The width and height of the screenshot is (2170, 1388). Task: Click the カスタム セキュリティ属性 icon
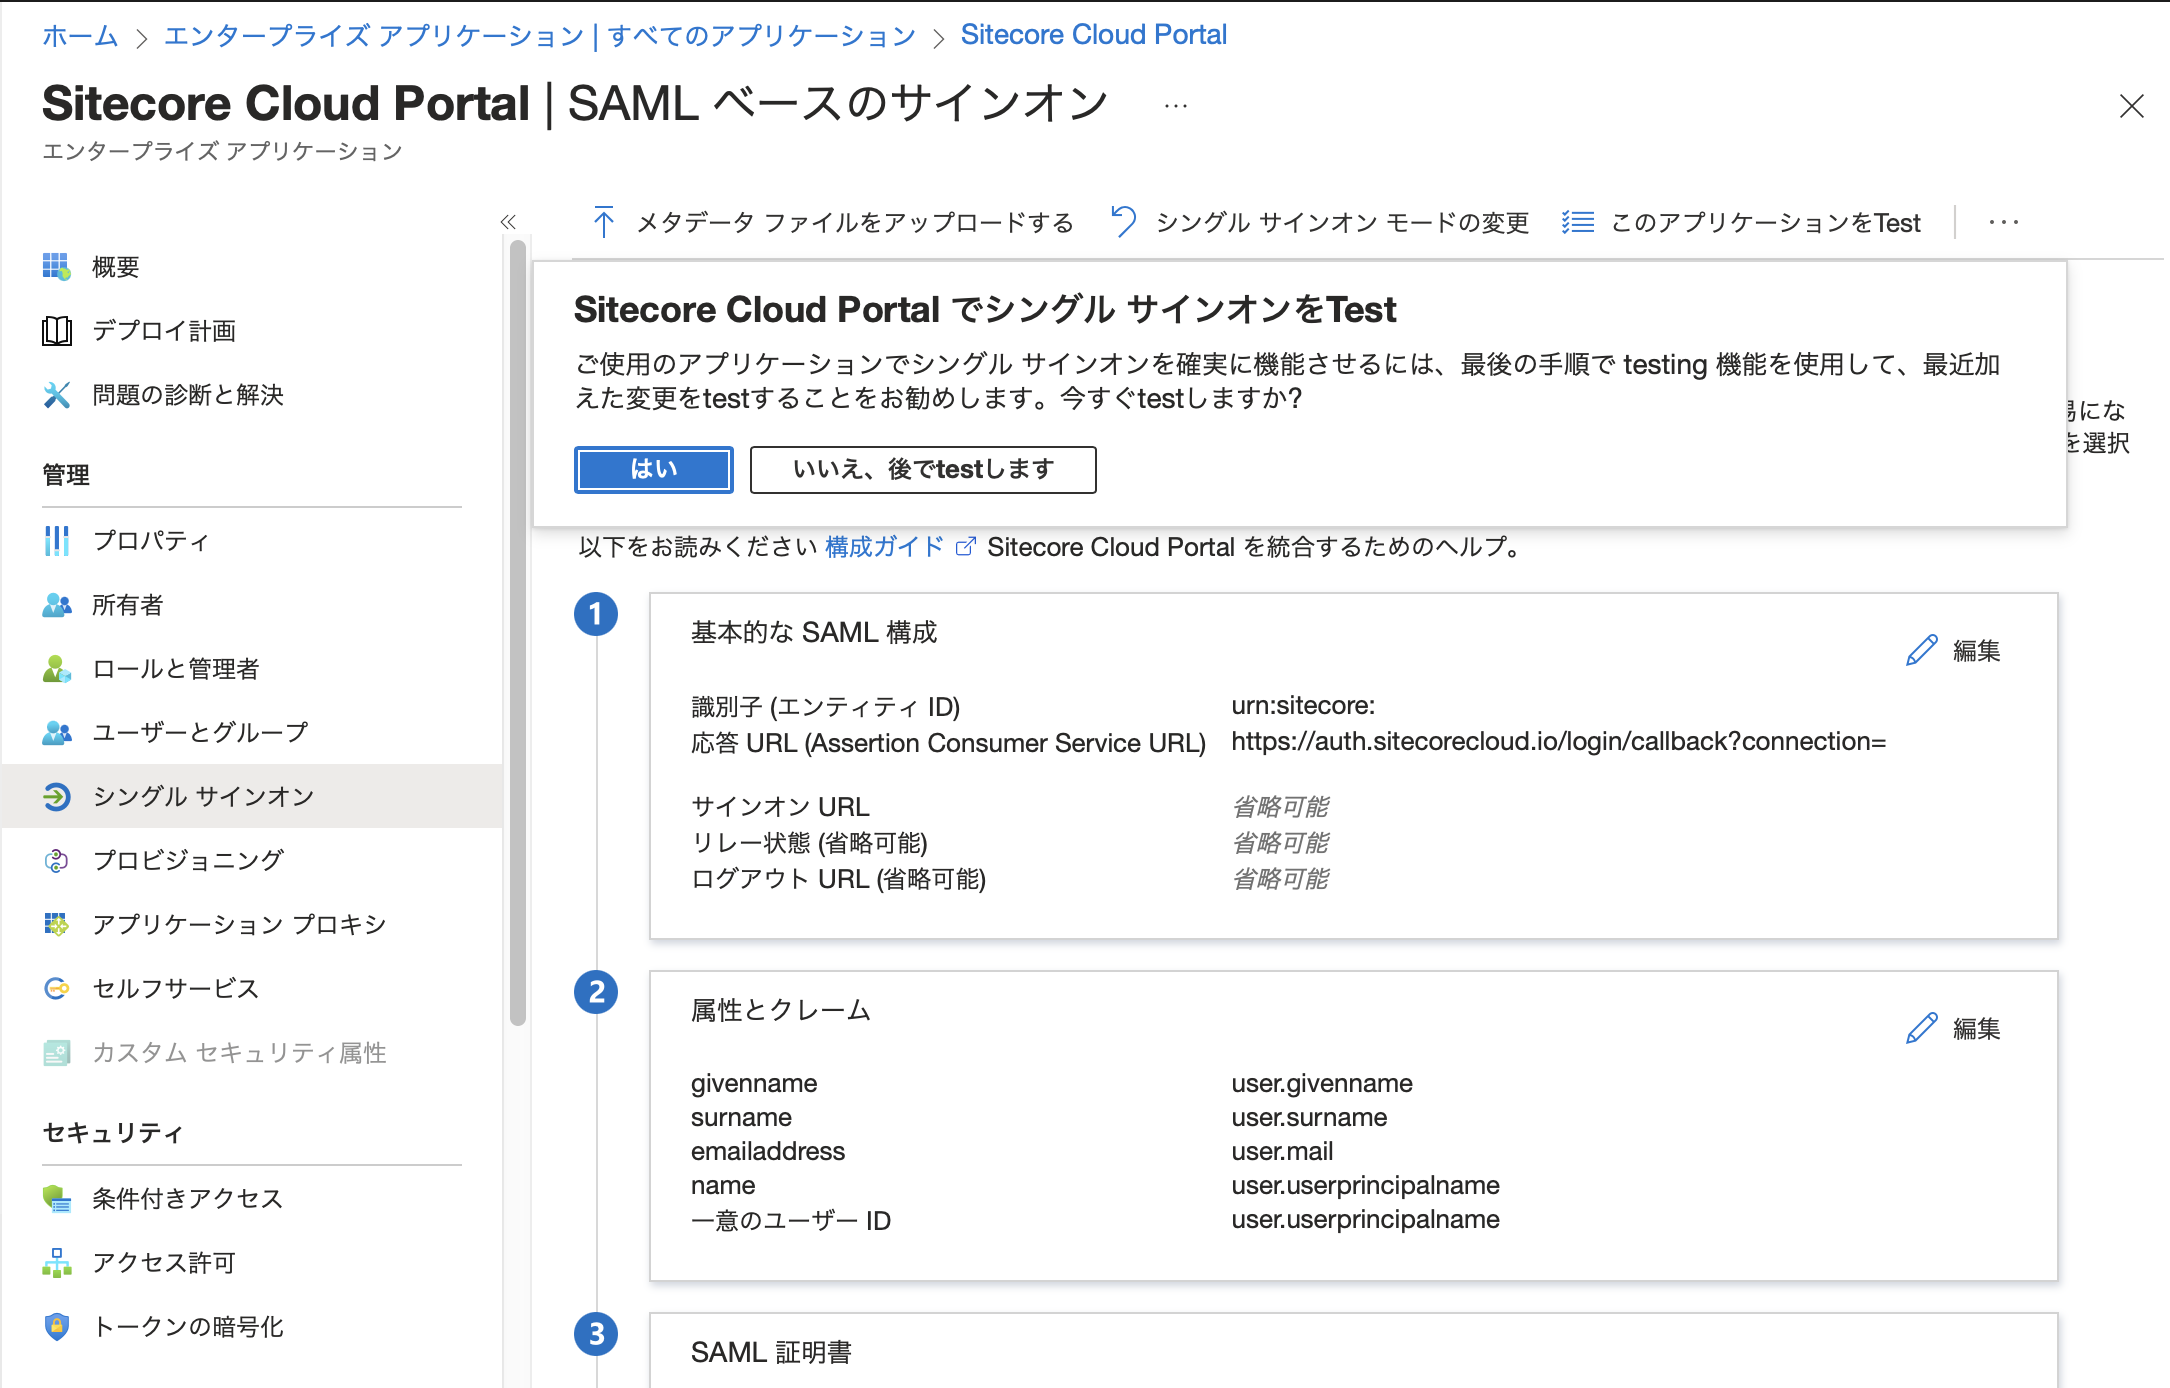click(x=56, y=1053)
